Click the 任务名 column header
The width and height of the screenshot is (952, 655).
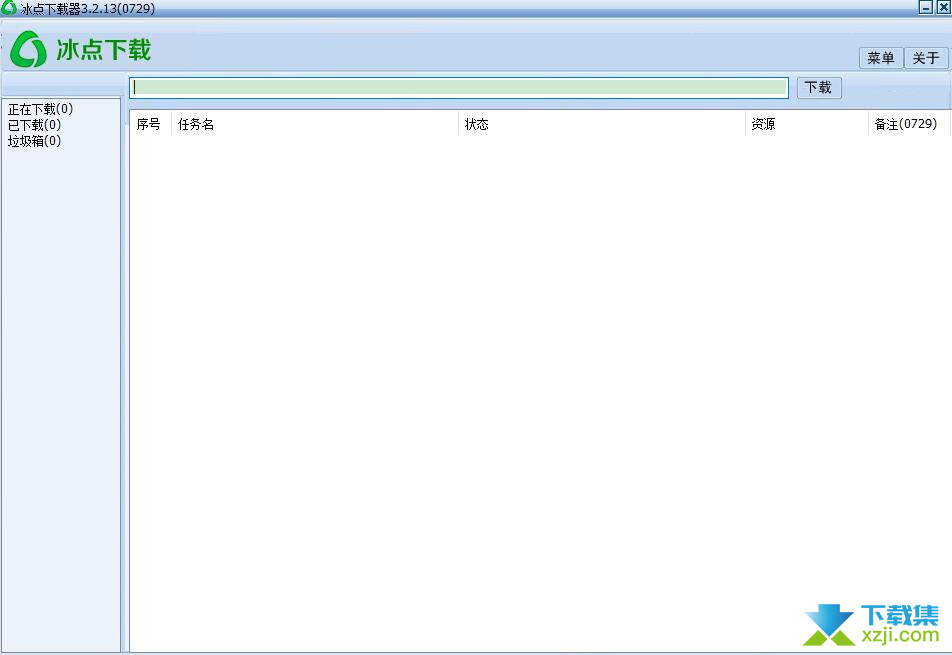(x=196, y=124)
